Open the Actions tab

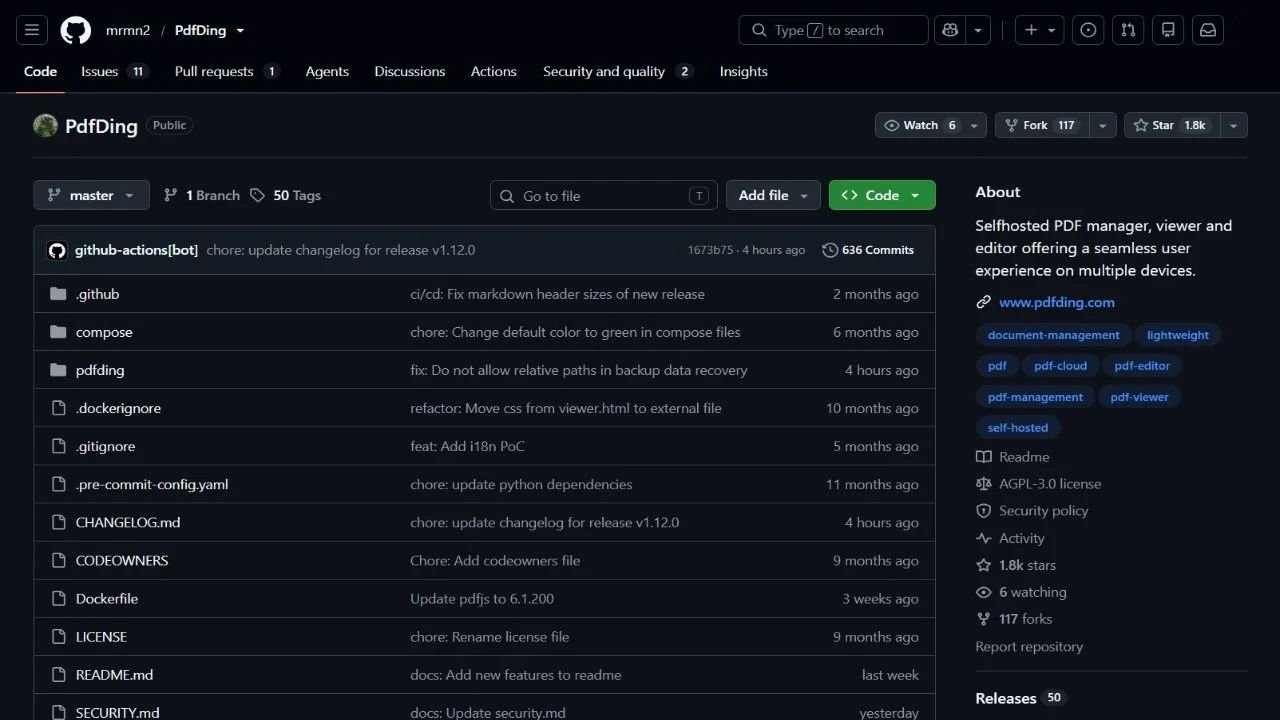tap(494, 71)
